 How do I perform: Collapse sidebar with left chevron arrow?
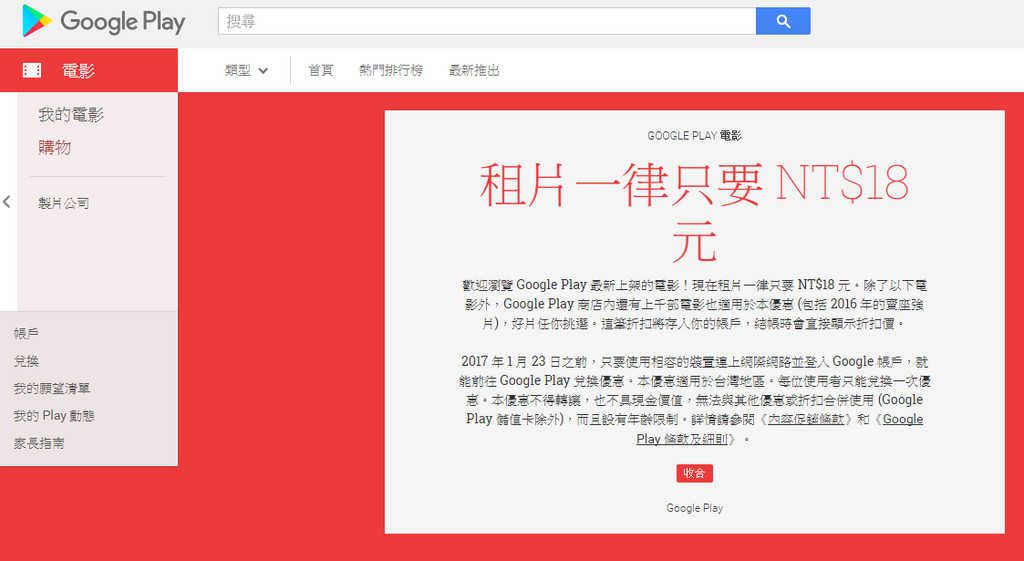pyautogui.click(x=7, y=202)
